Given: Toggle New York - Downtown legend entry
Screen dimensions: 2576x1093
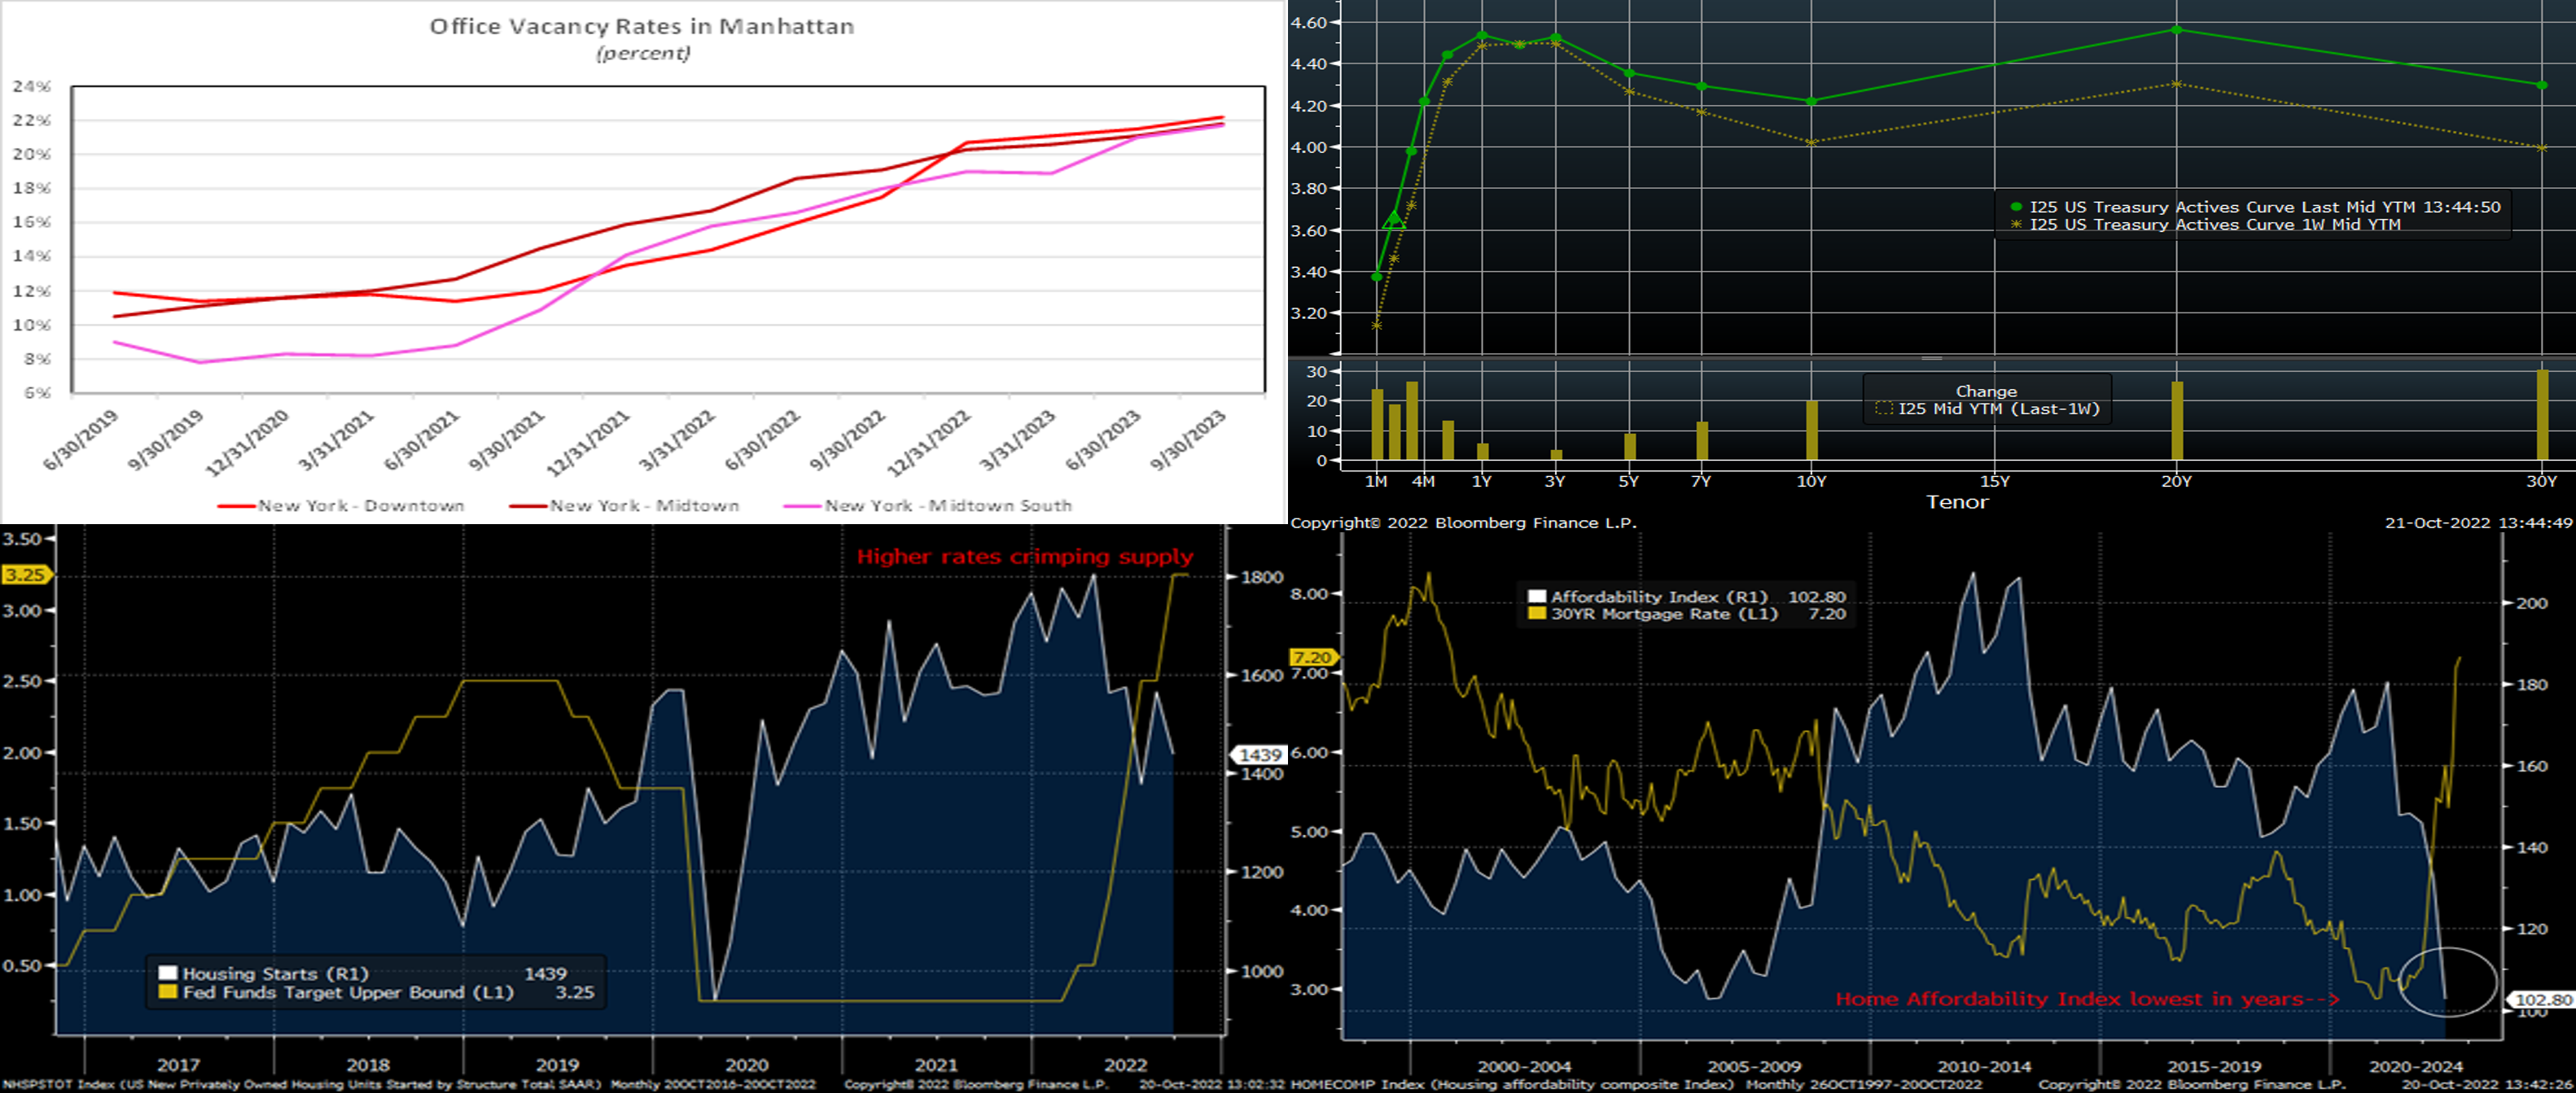Looking at the screenshot, I should pyautogui.click(x=342, y=506).
